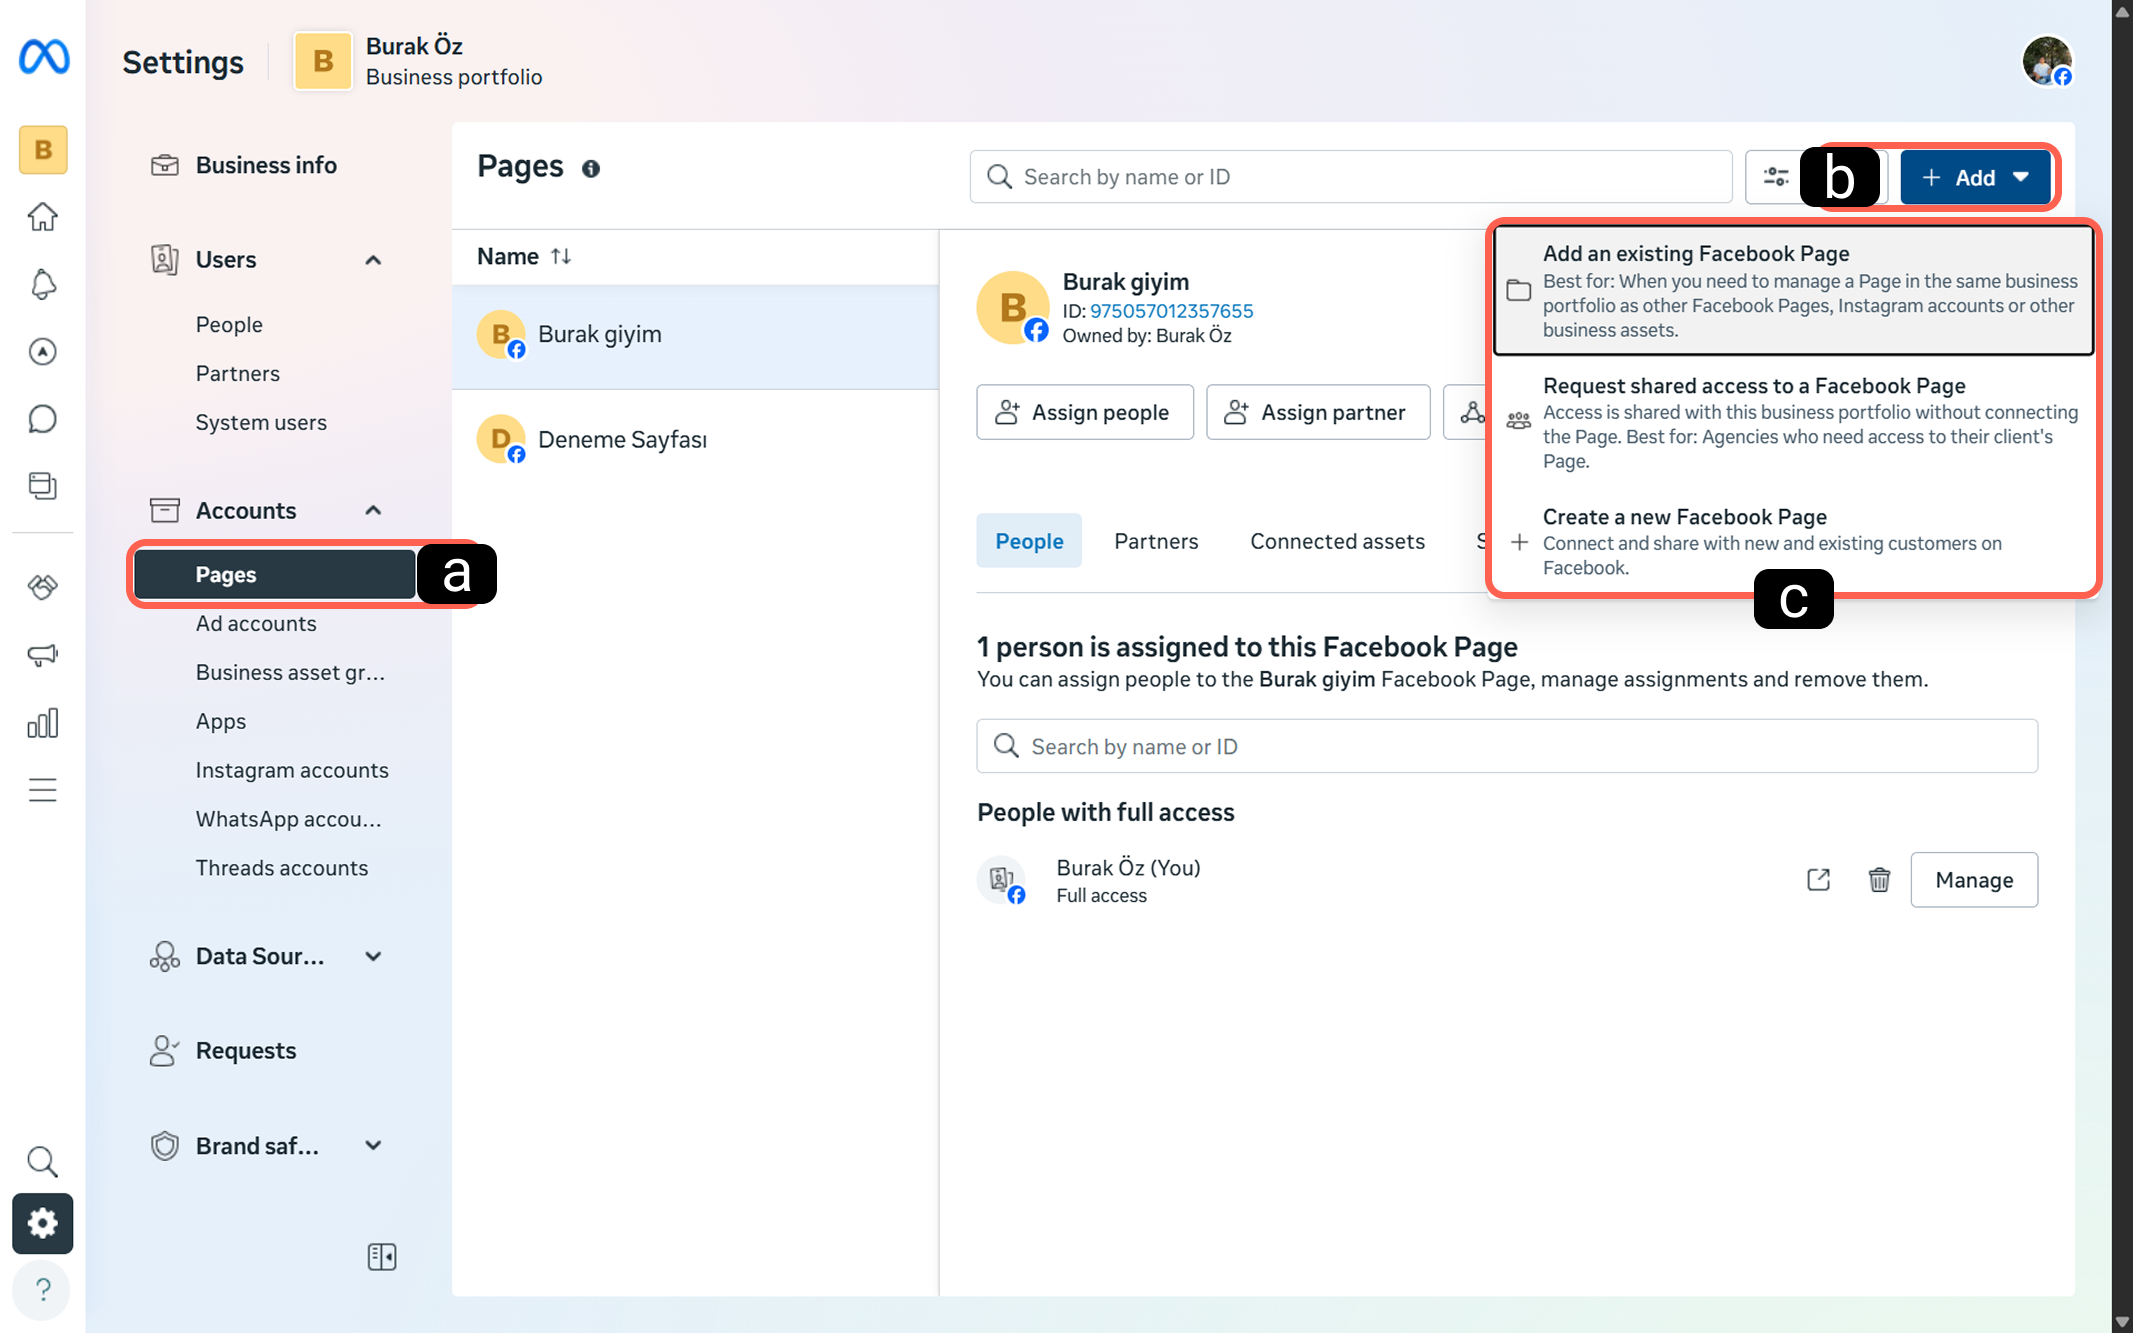This screenshot has height=1333, width=2133.
Task: Open the chat bubble inbox icon
Action: [43, 418]
